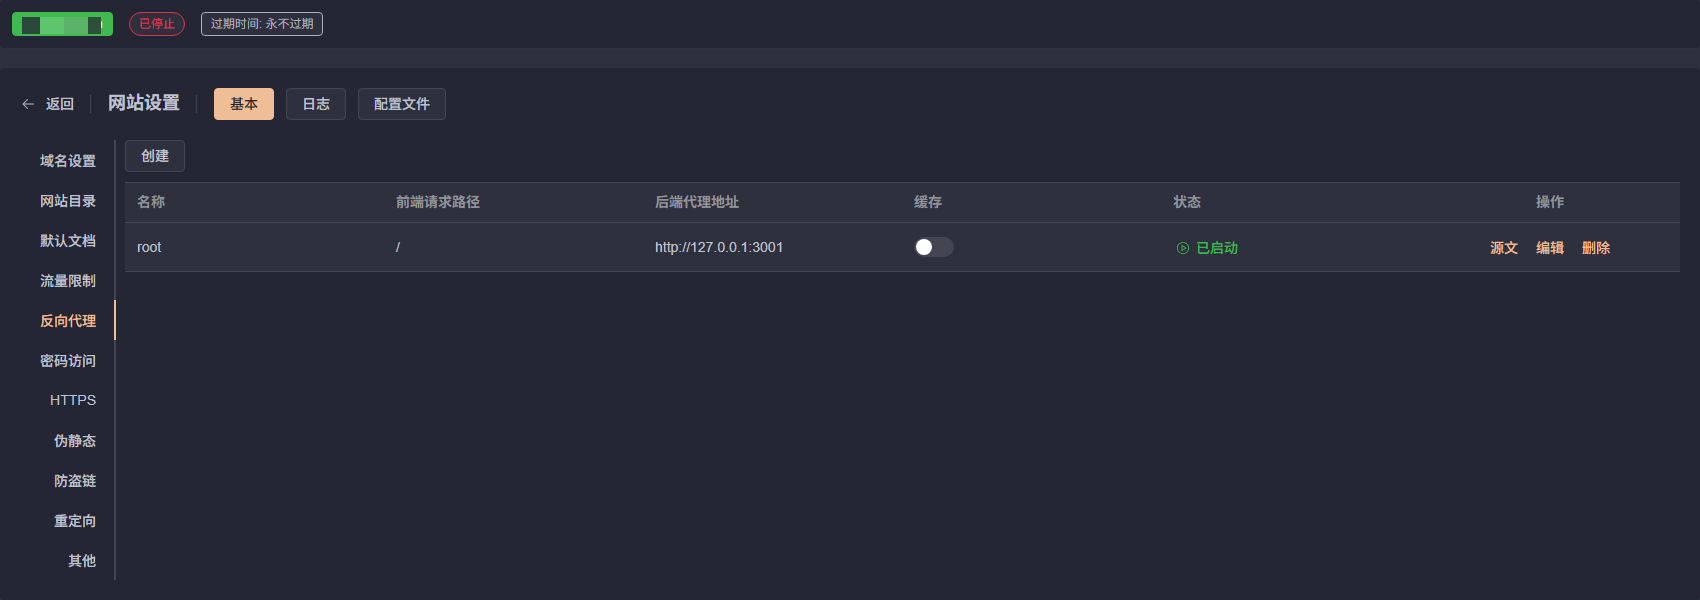The width and height of the screenshot is (1700, 600).
Task: Select 密码访问 in the sidebar
Action: (68, 361)
